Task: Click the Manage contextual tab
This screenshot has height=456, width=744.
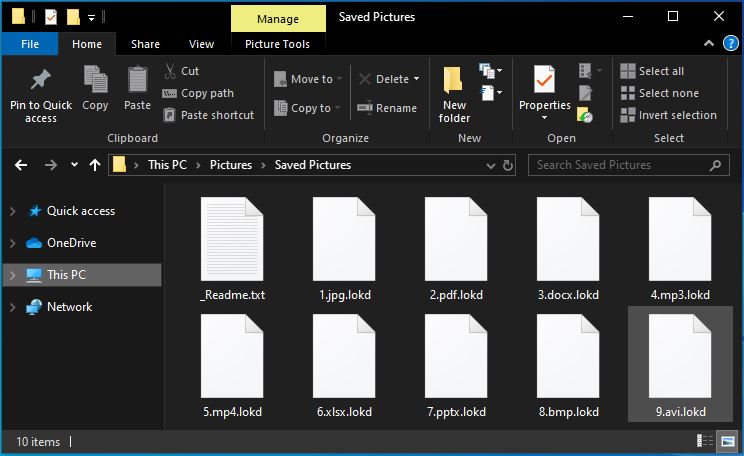Action: pos(278,19)
